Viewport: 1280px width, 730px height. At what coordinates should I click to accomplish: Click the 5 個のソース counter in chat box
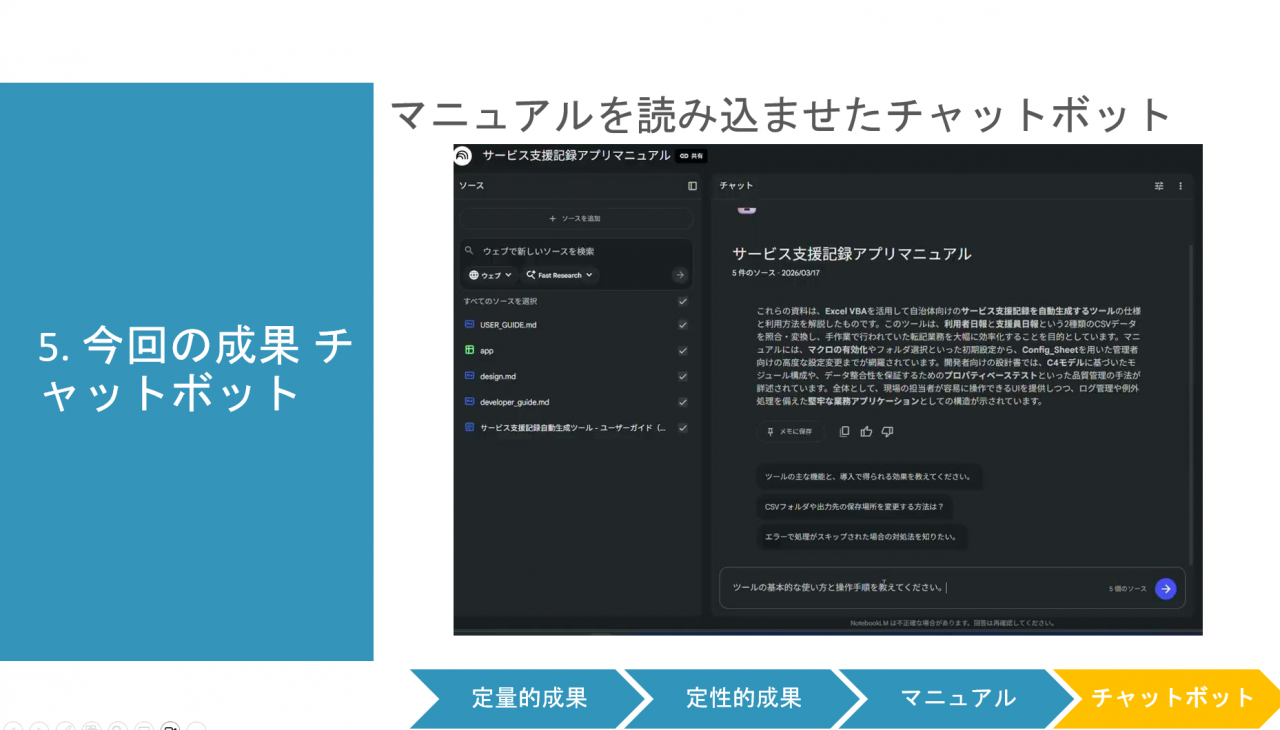click(1127, 589)
